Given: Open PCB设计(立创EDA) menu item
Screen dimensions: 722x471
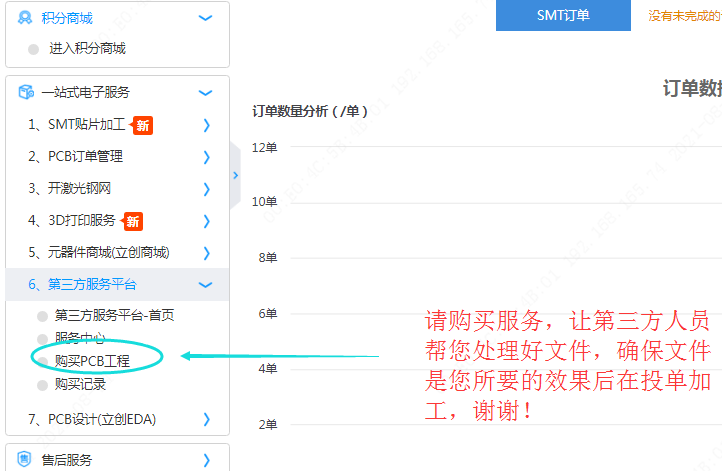Looking at the screenshot, I should 92,419.
